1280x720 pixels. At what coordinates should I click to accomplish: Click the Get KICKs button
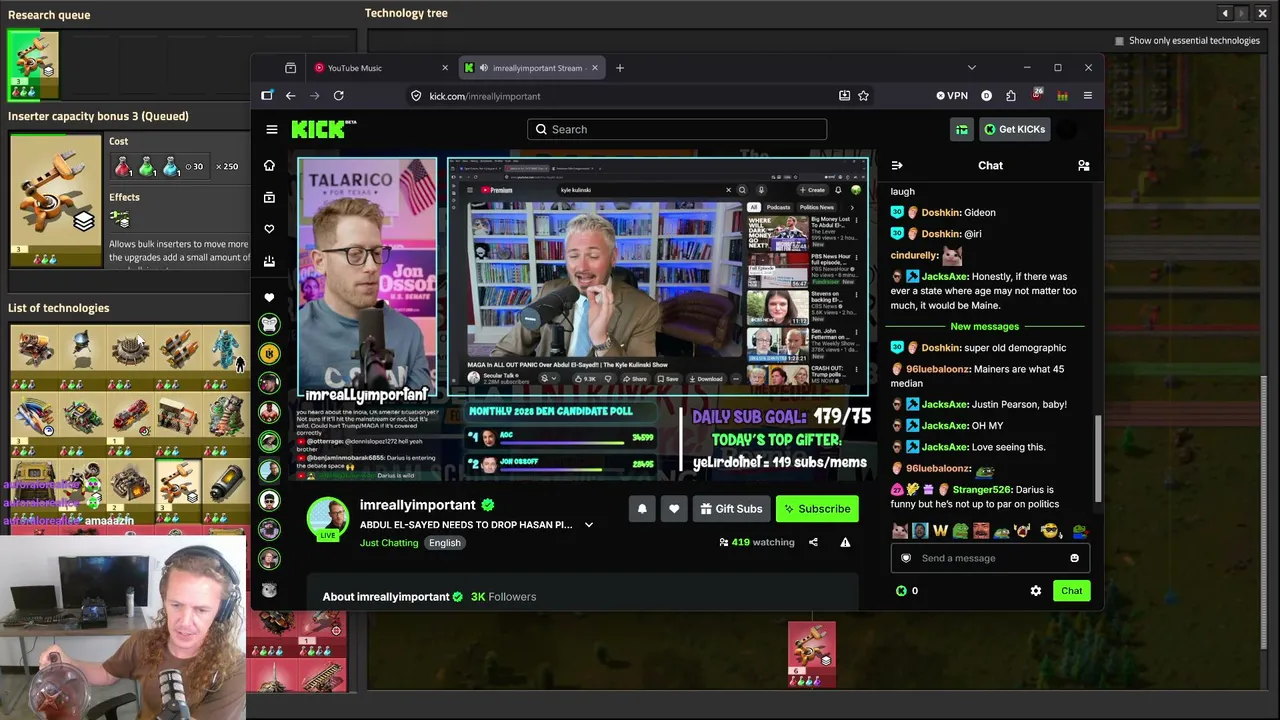(1014, 129)
